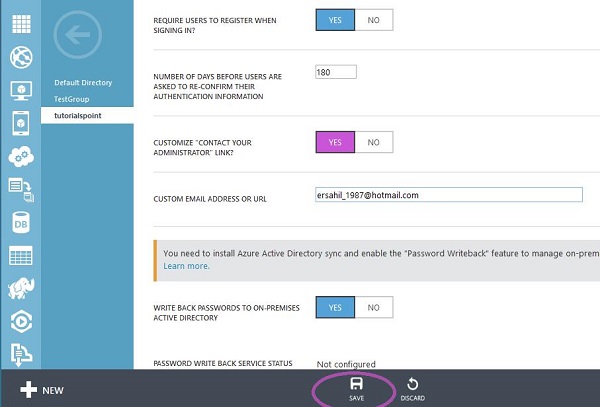Select Default Directory in the sidebar
The image size is (600, 407).
coord(83,82)
